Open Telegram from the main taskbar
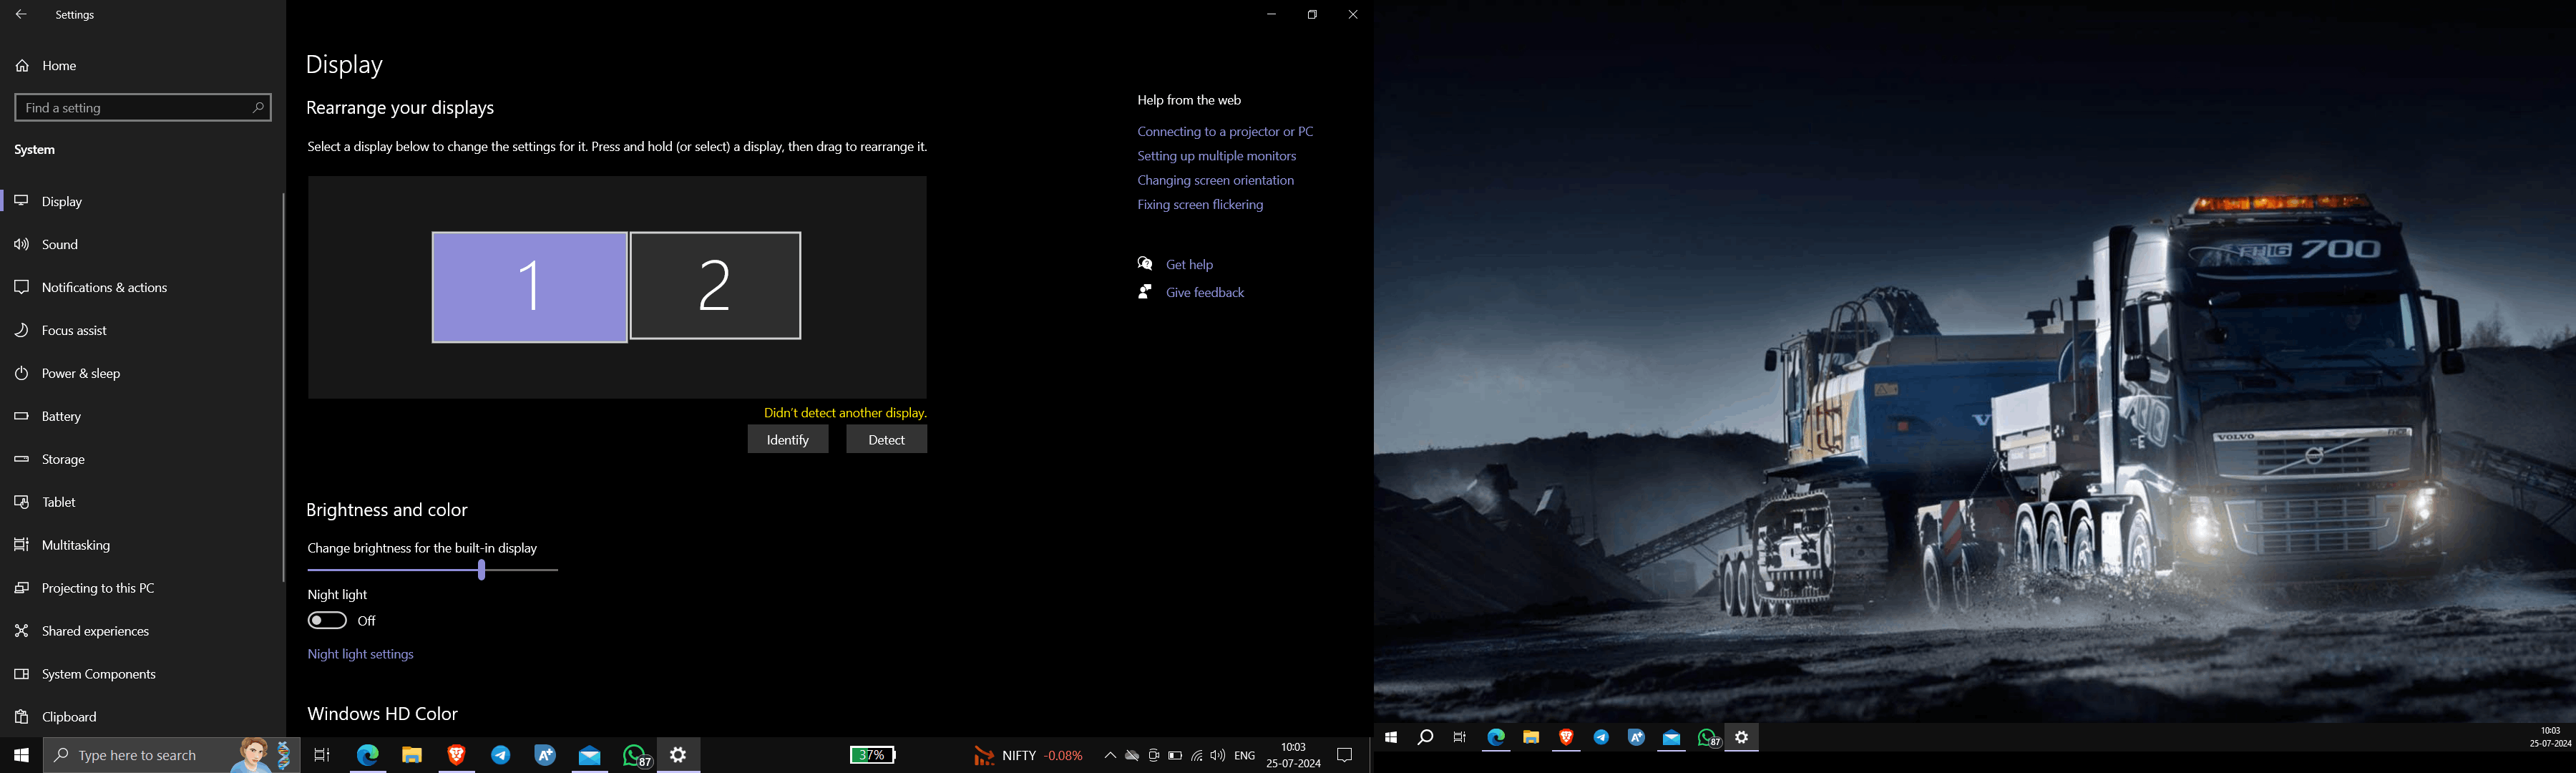Viewport: 2576px width, 773px height. click(x=500, y=755)
